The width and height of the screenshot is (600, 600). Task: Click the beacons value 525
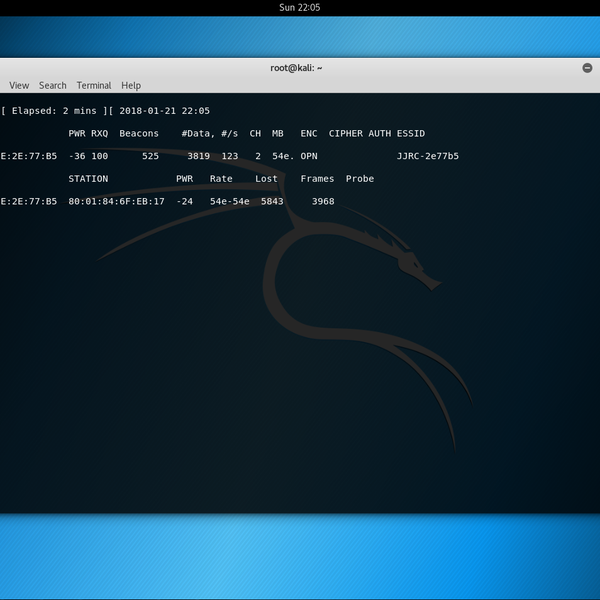tap(150, 156)
